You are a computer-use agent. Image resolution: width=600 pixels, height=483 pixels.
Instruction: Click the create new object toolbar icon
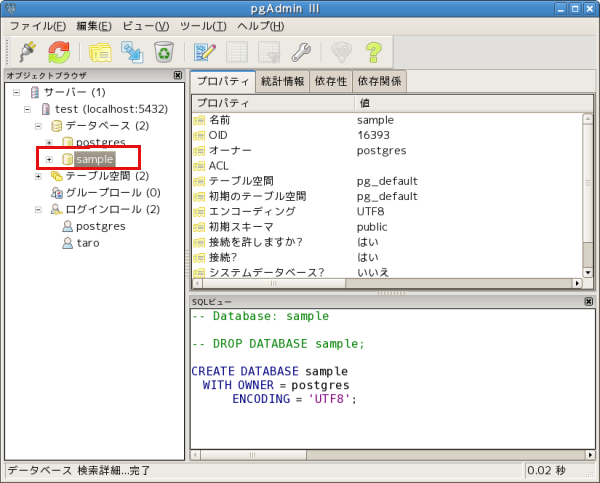coord(132,52)
